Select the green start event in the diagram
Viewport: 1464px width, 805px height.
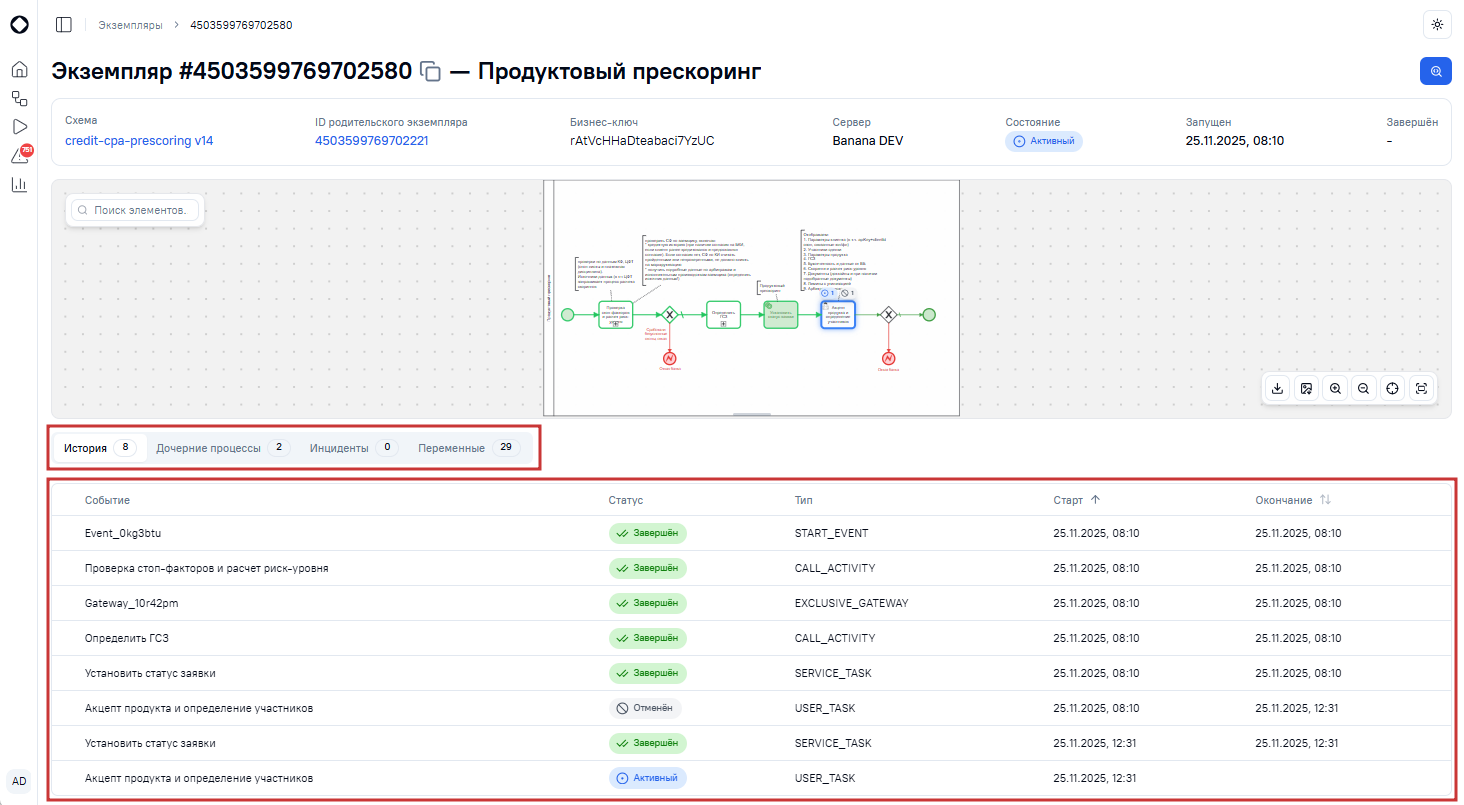[x=568, y=314]
